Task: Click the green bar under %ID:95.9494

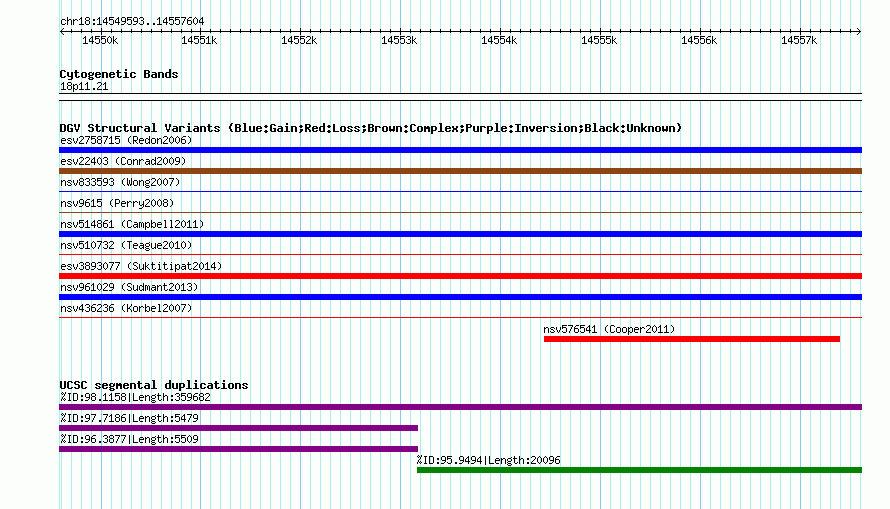Action: point(640,470)
